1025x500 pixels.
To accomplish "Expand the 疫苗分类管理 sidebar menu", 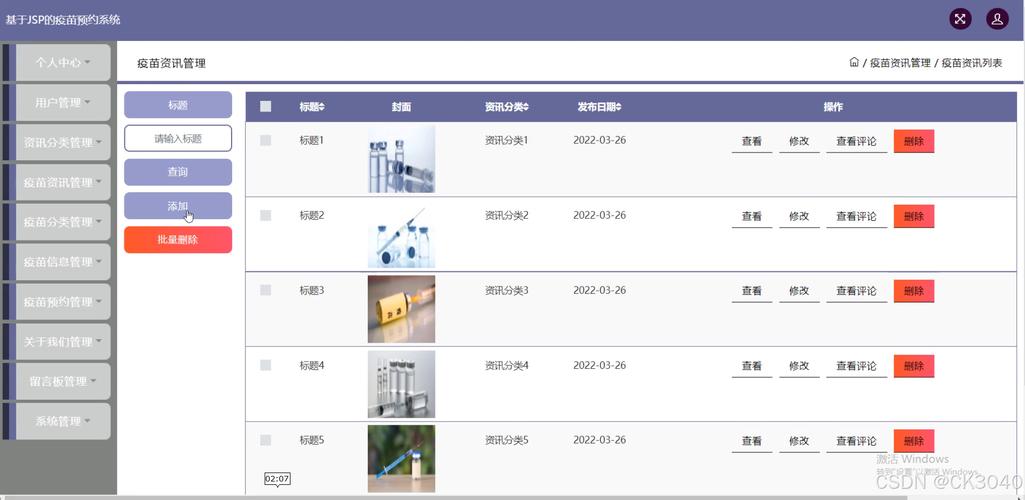I will pyautogui.click(x=63, y=222).
